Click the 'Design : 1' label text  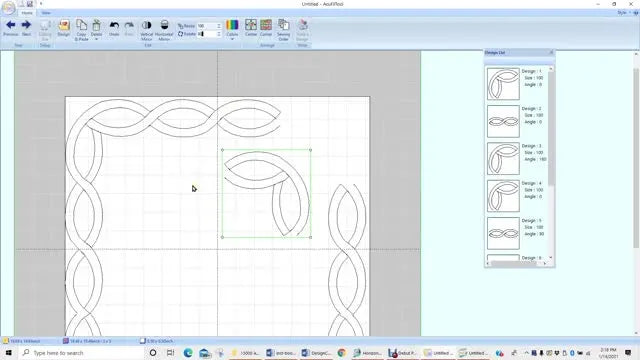click(531, 71)
